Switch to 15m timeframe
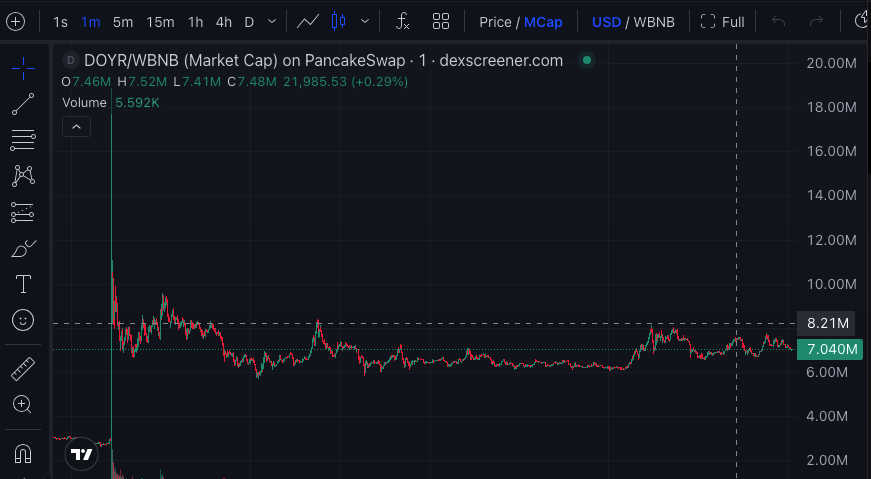The width and height of the screenshot is (871, 479). click(160, 22)
